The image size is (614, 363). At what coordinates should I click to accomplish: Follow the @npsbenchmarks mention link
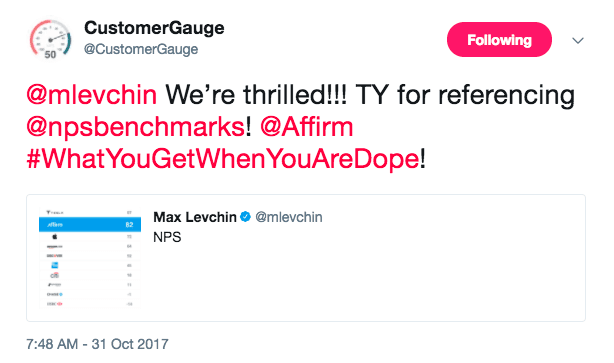(136, 127)
